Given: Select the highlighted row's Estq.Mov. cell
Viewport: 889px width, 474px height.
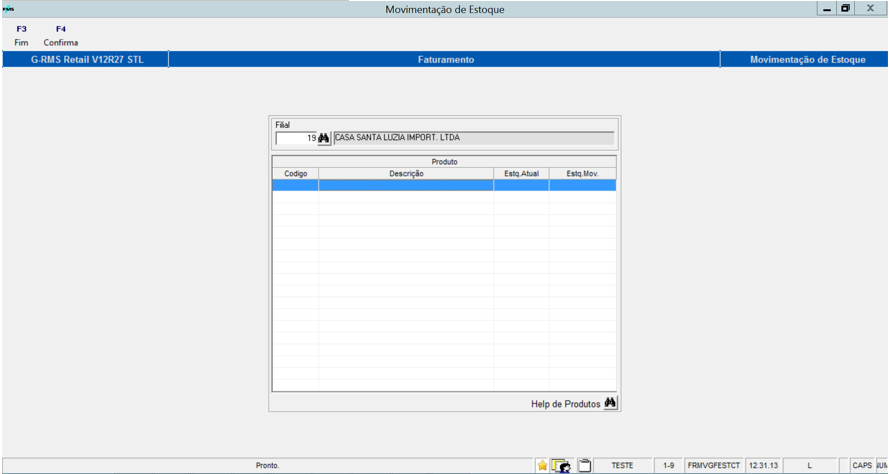Looking at the screenshot, I should [x=582, y=185].
